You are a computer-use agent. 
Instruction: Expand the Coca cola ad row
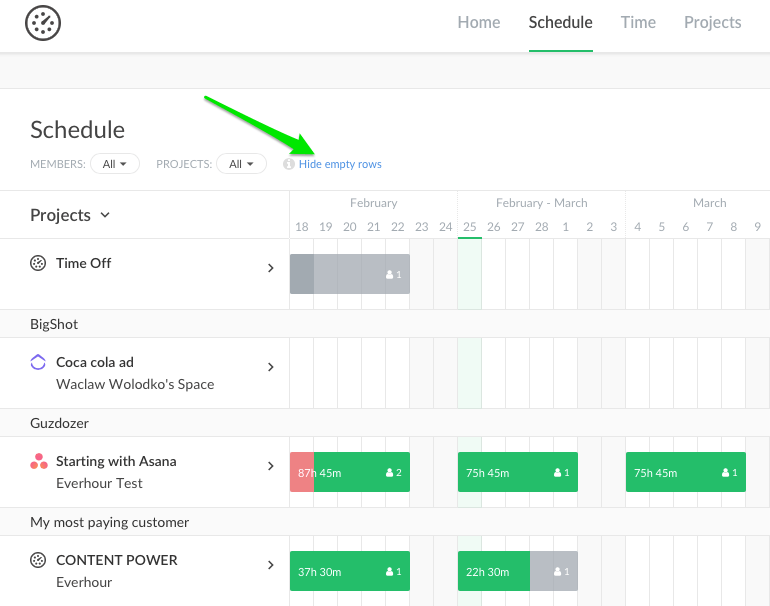point(270,367)
